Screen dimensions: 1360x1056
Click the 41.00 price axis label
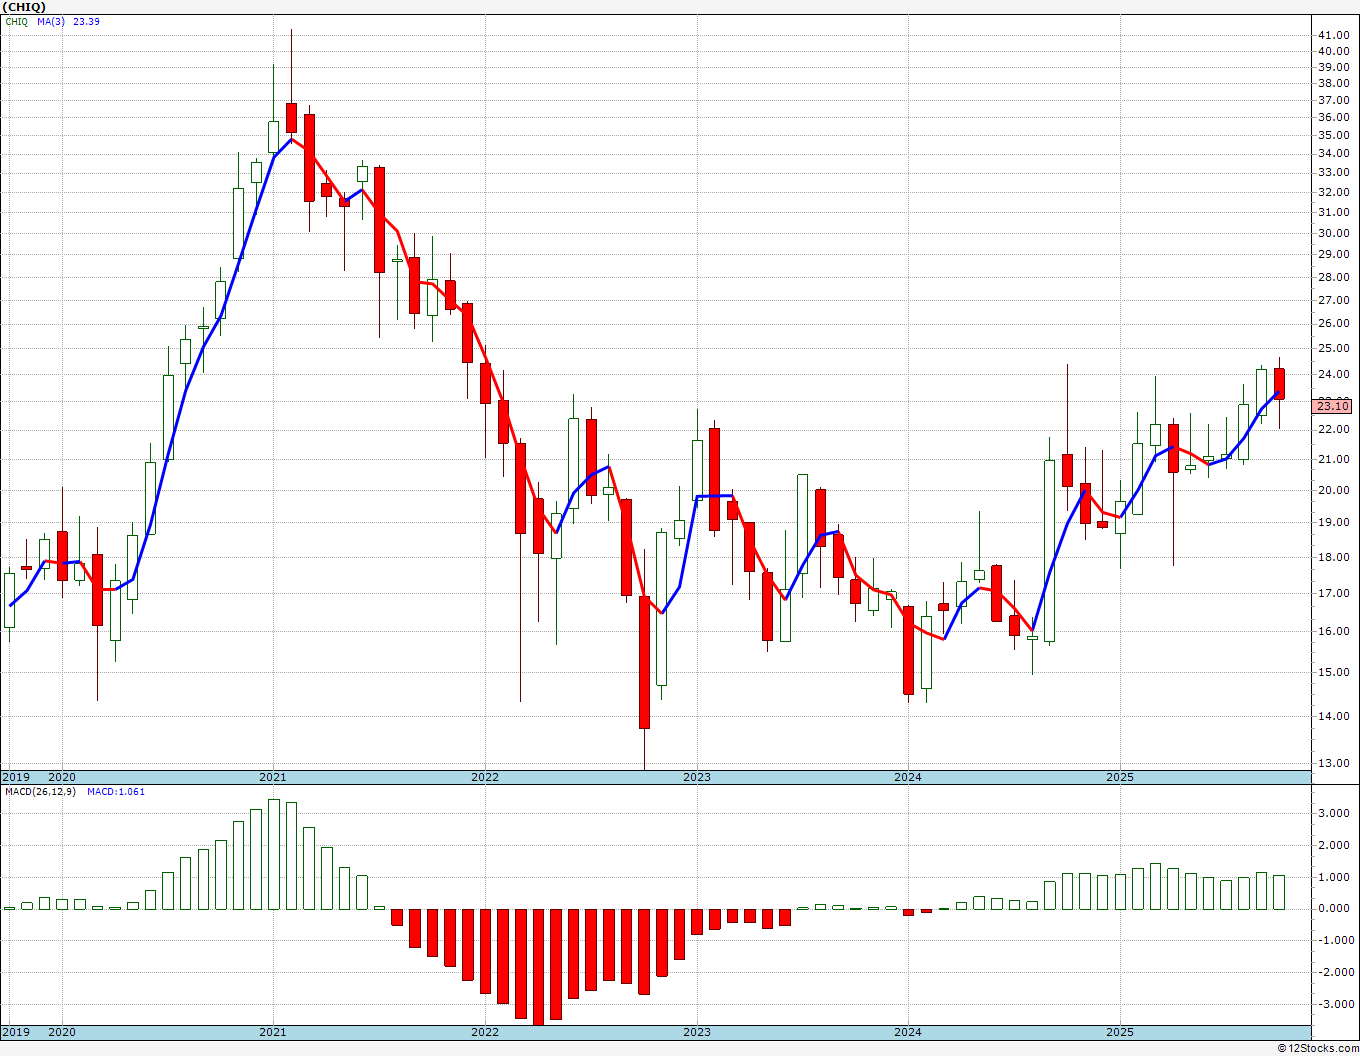point(1333,34)
